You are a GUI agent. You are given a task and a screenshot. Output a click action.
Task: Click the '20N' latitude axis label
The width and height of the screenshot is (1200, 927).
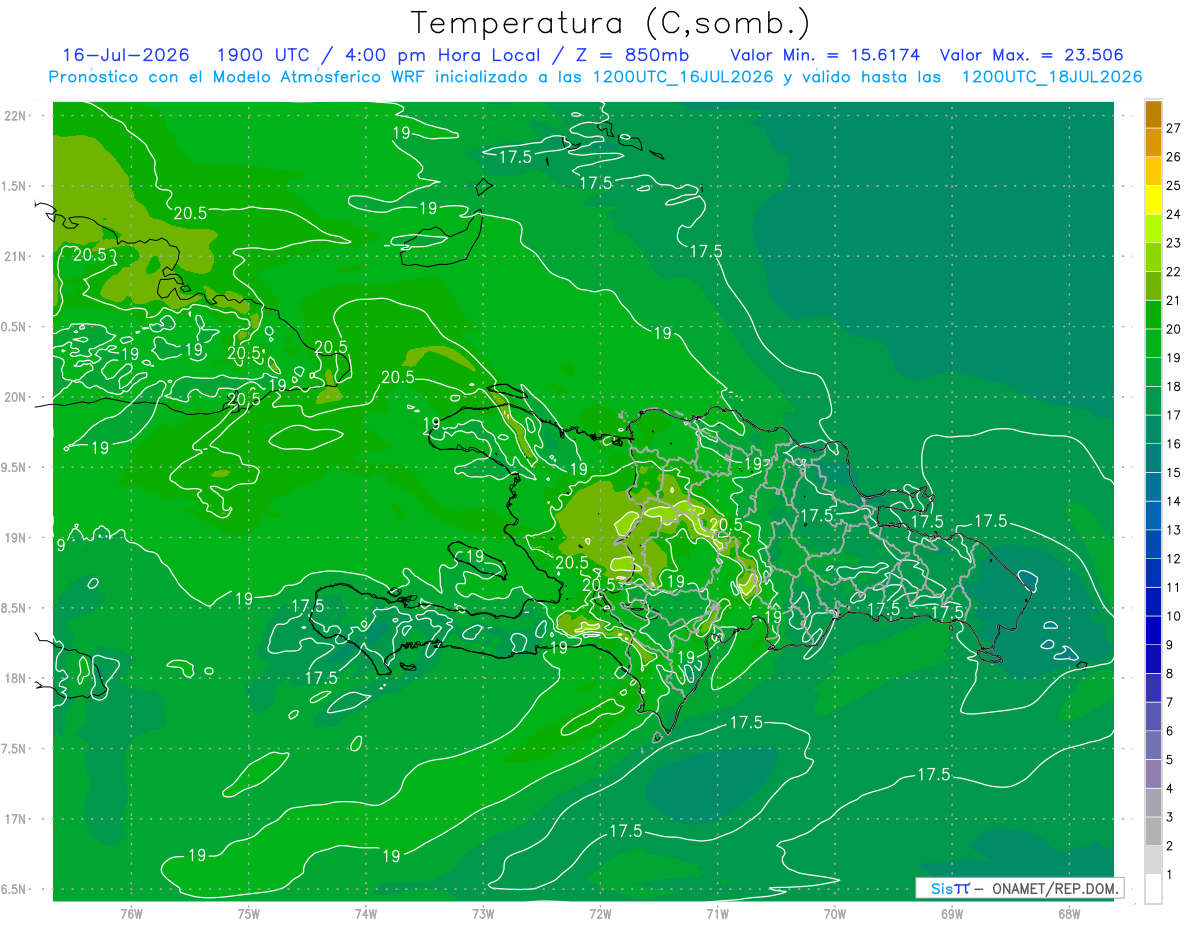tap(15, 398)
